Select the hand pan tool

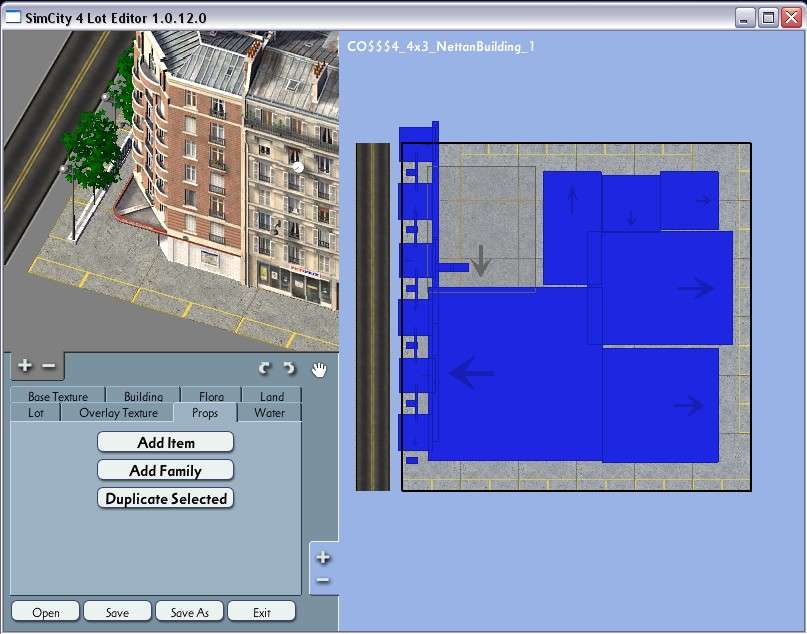tap(319, 369)
